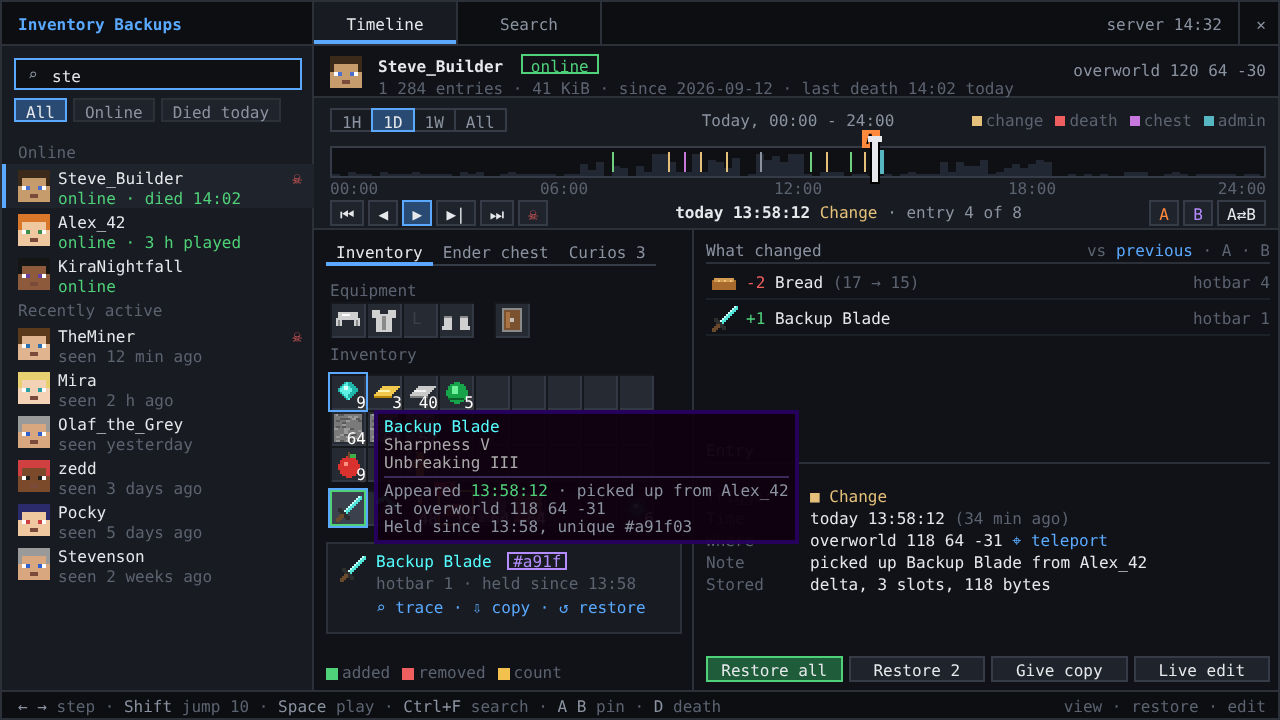Click the timeline playhead marker
Viewport: 1280px width, 720px height.
[874, 158]
